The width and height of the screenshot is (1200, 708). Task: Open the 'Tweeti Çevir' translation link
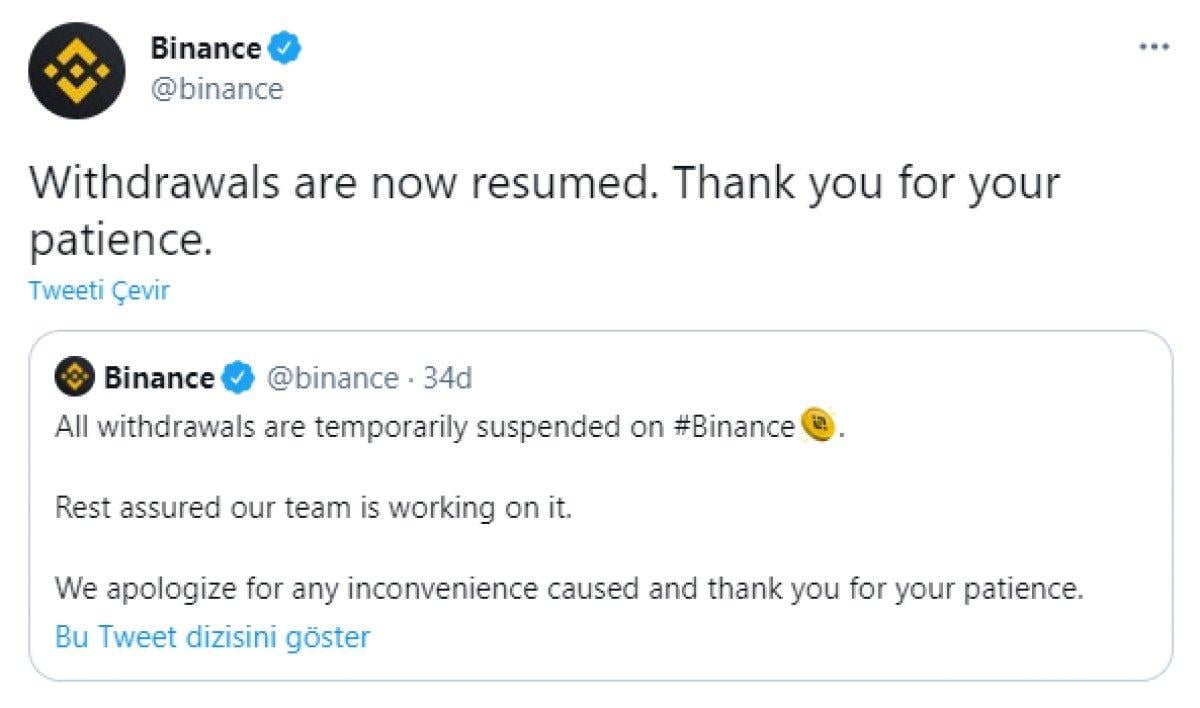[x=99, y=290]
